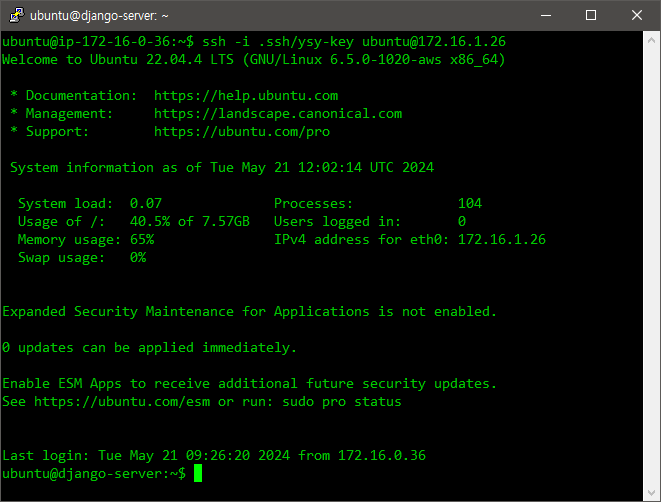Click the 'Last login' line
Screen dimensions: 661x502
click(x=214, y=456)
